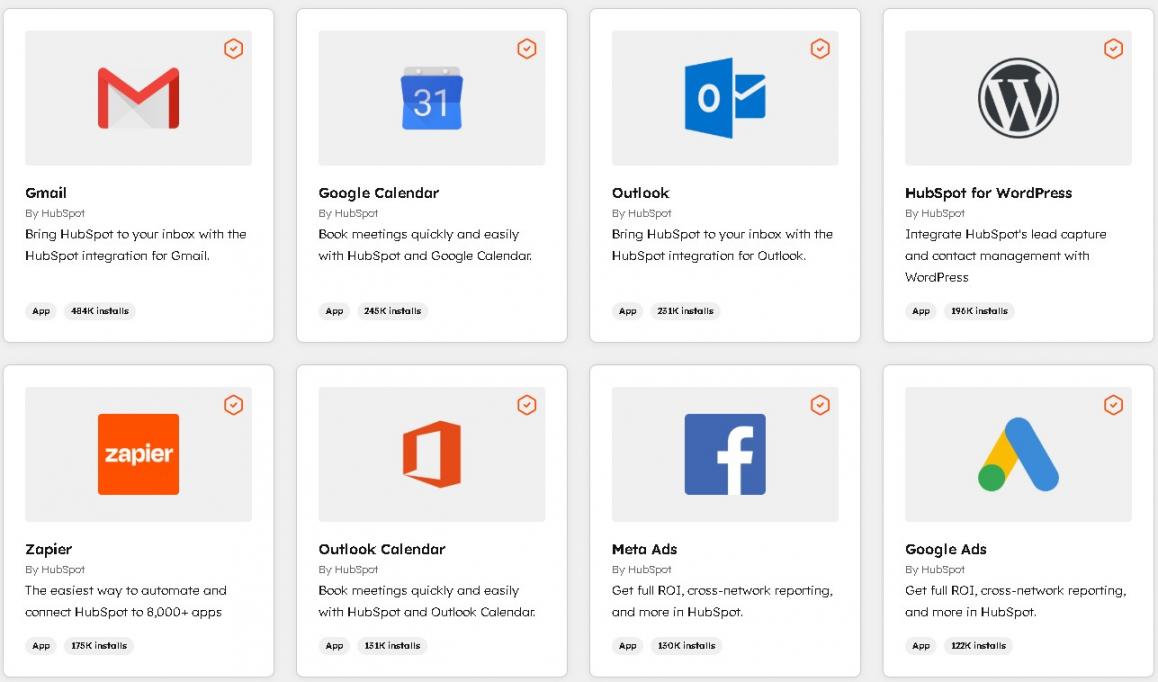Click the certified badge on Meta Ads card
This screenshot has height=682, width=1158.
click(820, 405)
